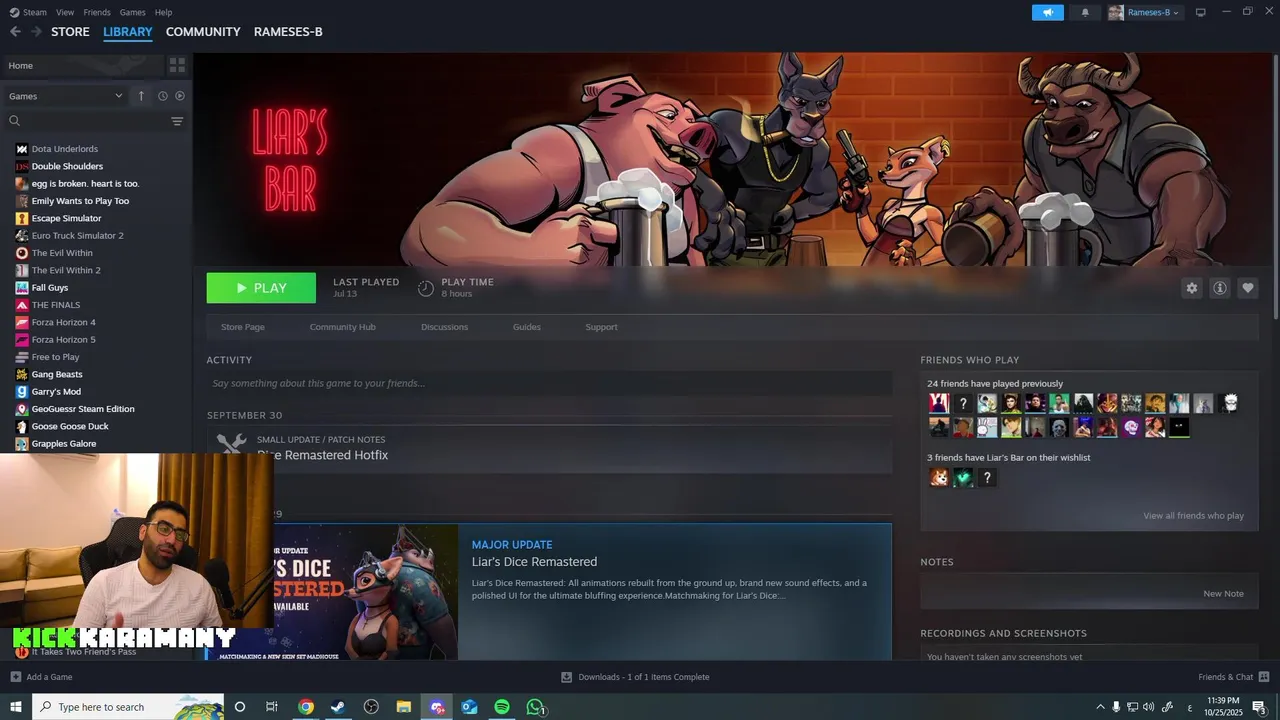Open game settings gear for Liar's Bar
Viewport: 1280px width, 720px height.
click(x=1191, y=288)
